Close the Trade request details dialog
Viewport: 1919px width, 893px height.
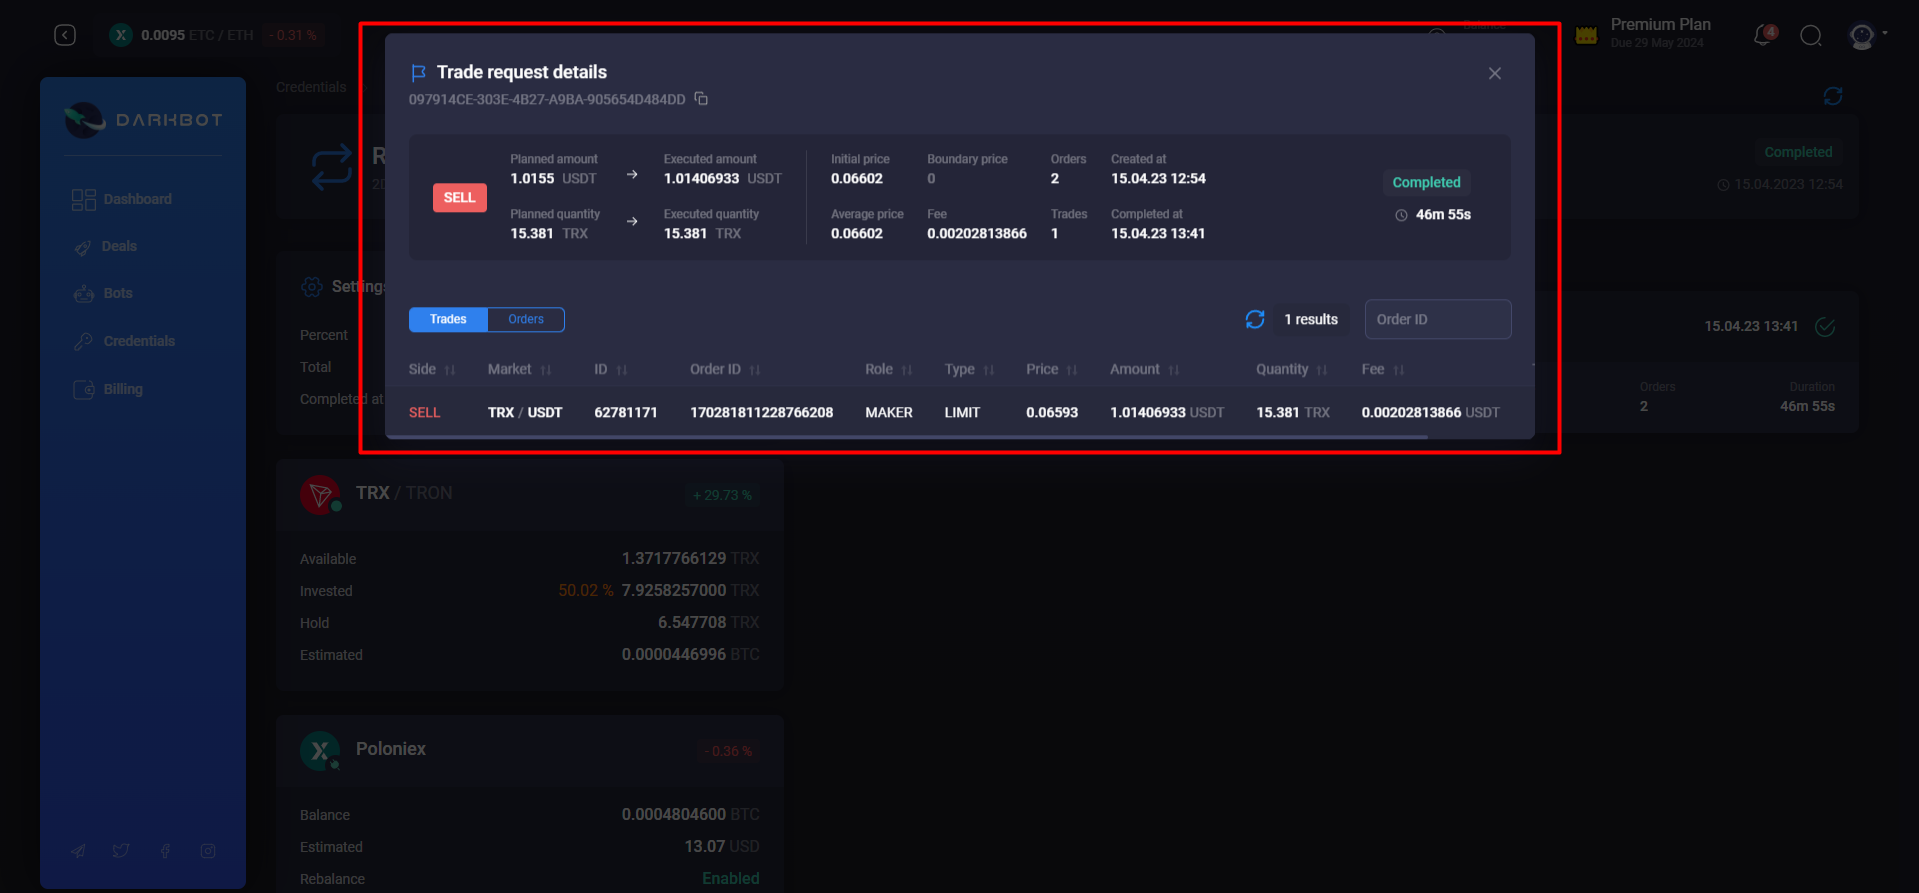1495,73
